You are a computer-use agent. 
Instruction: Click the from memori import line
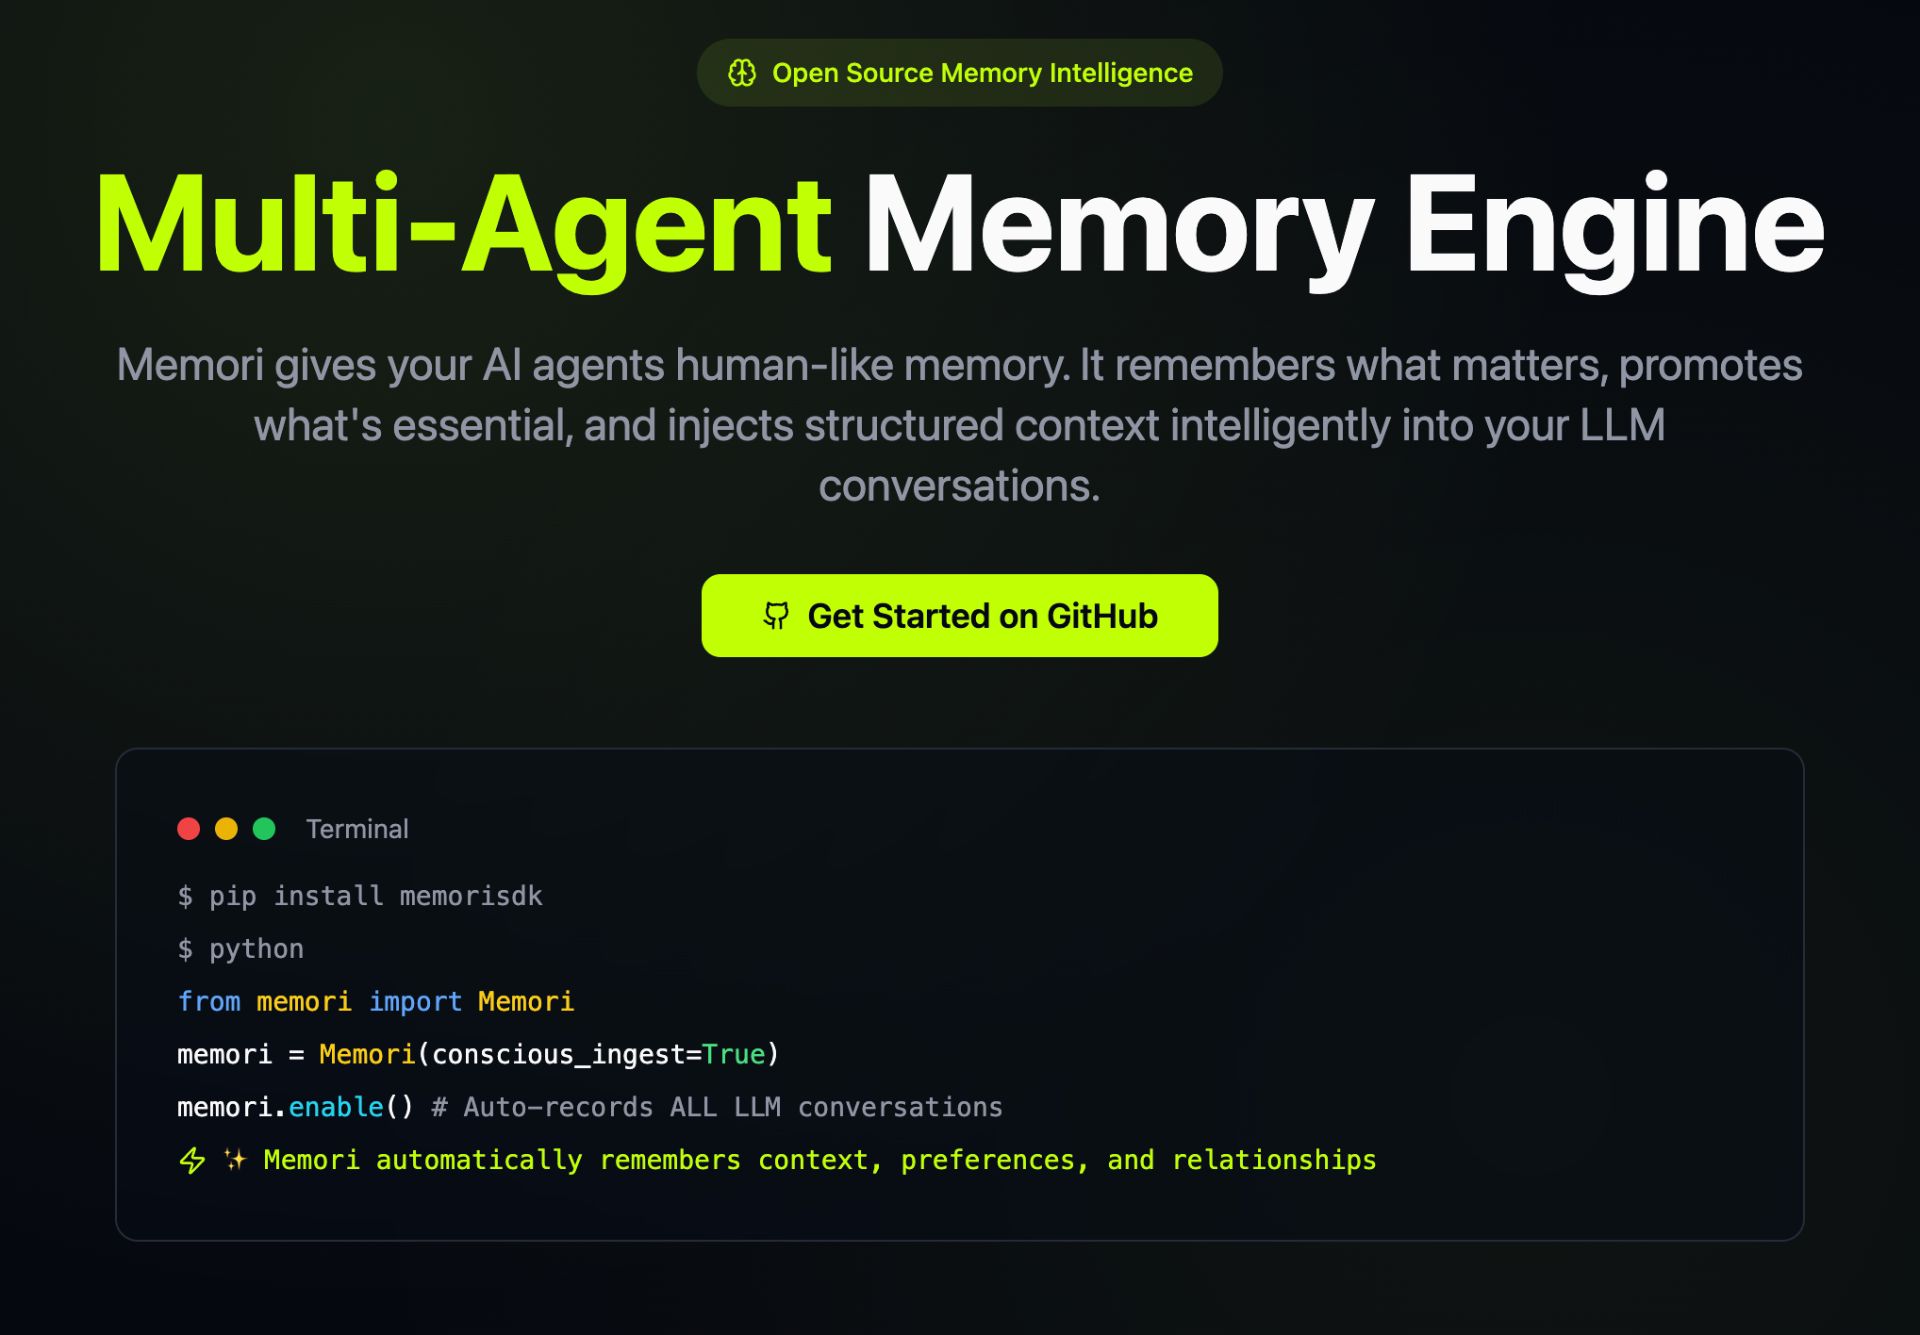click(x=375, y=1002)
